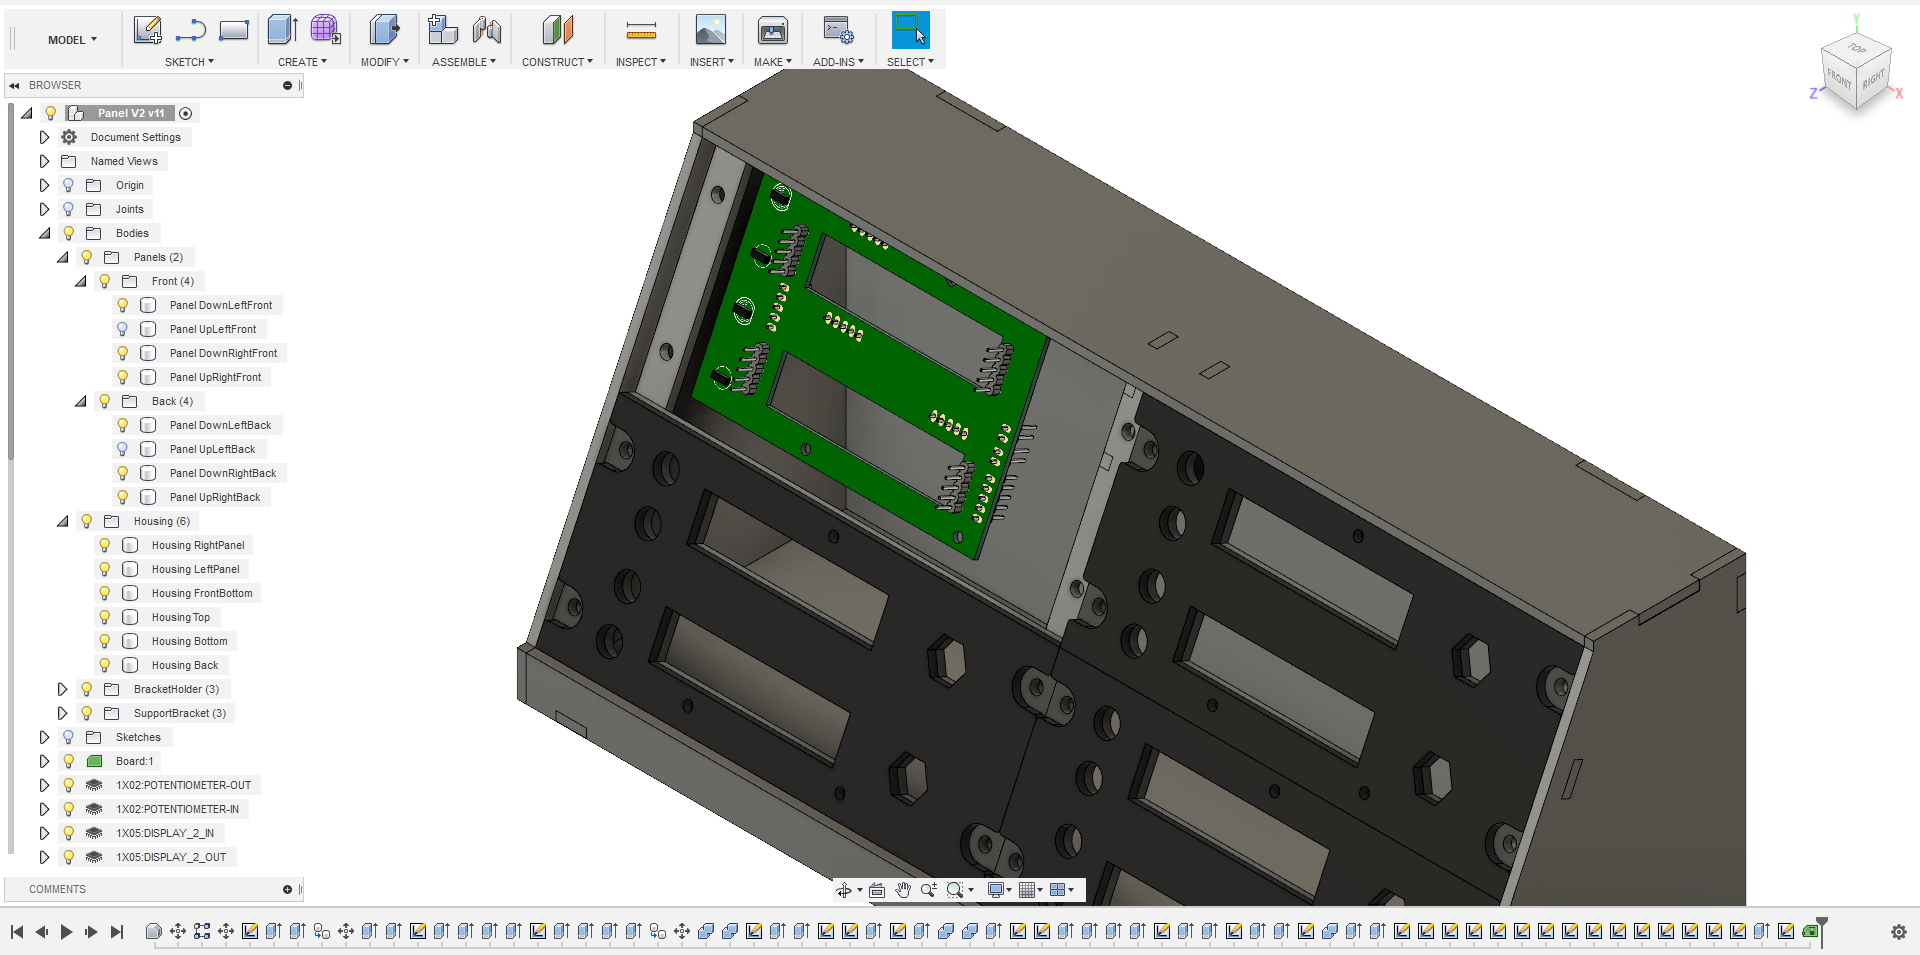Click the Pan hand icon in navigation bar

point(903,890)
